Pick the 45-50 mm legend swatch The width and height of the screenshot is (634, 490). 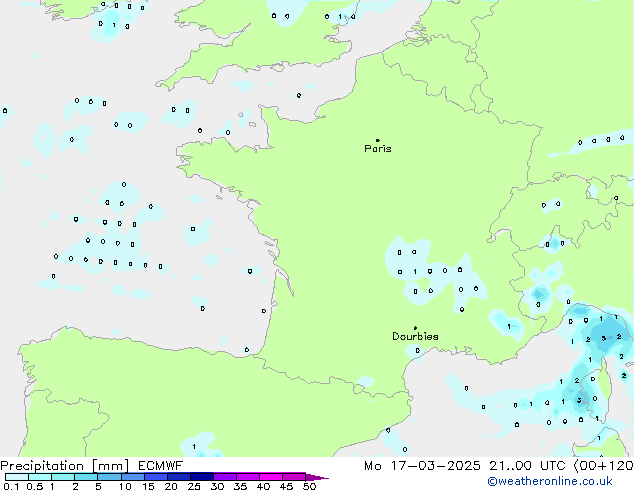coord(294,477)
